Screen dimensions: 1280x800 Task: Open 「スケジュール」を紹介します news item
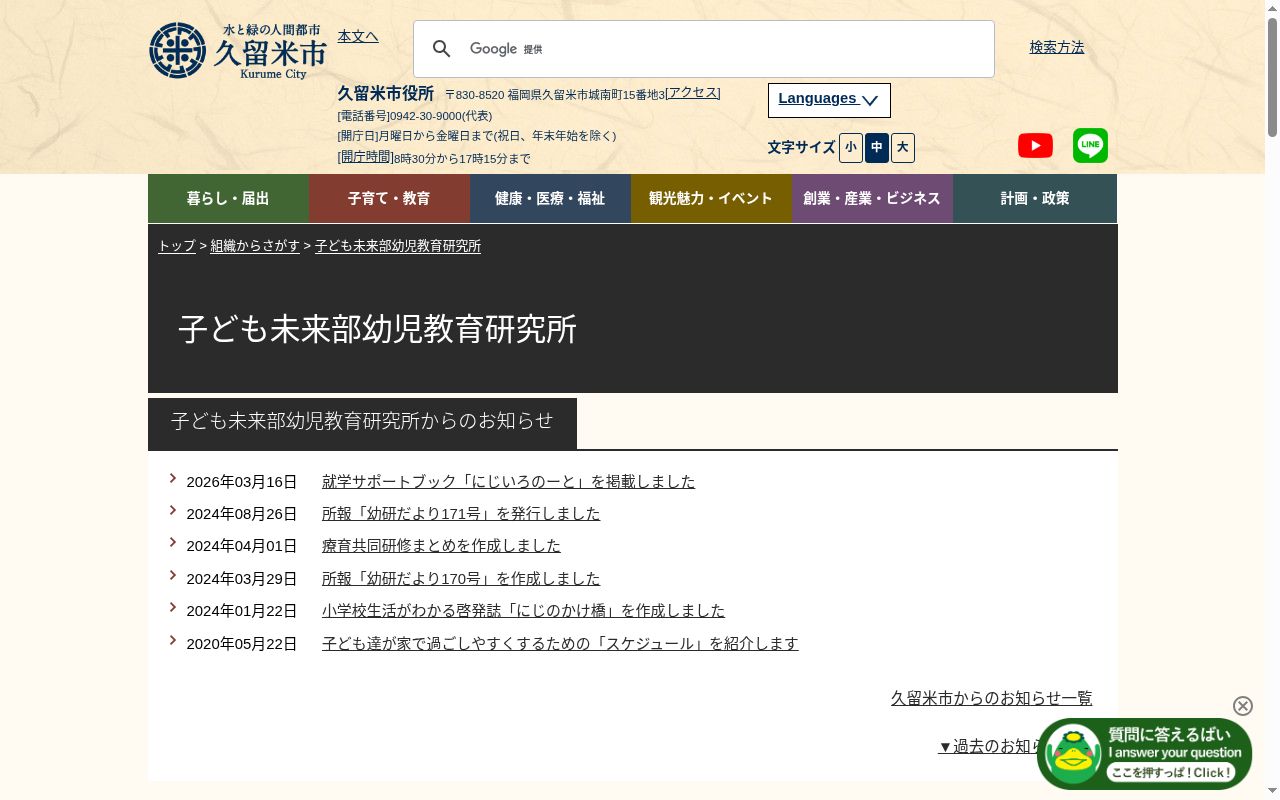point(560,643)
